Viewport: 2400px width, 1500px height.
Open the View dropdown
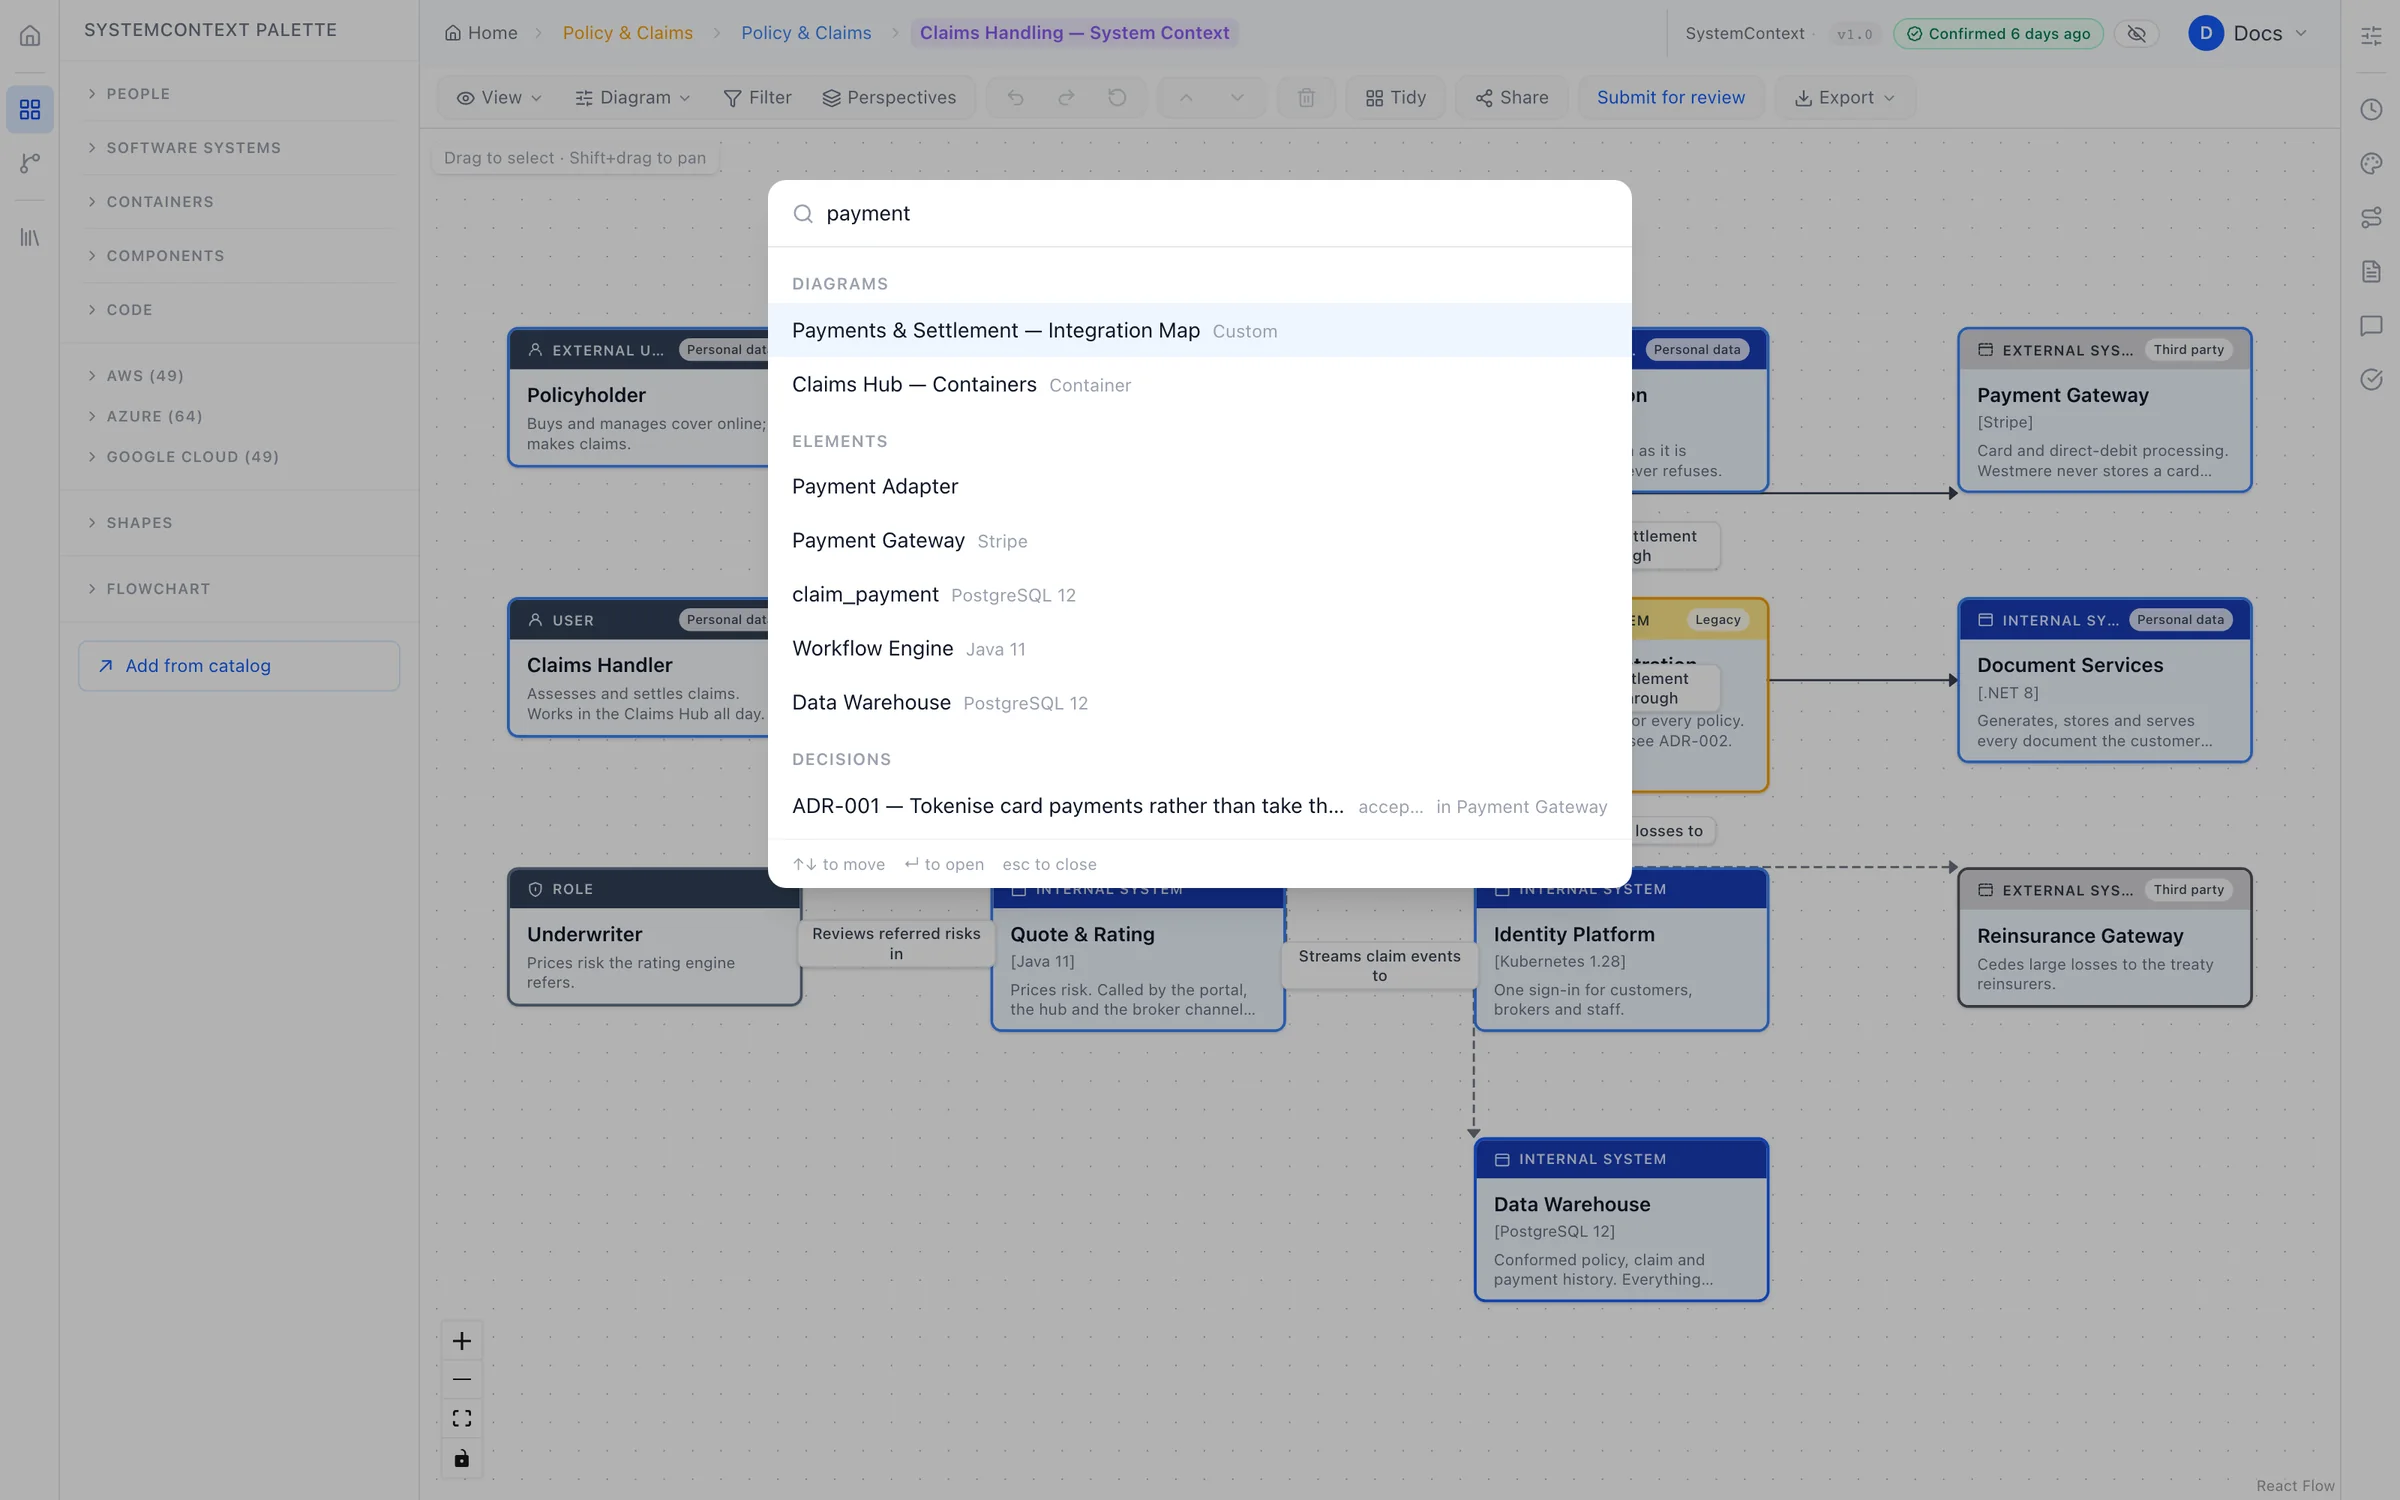click(x=499, y=97)
